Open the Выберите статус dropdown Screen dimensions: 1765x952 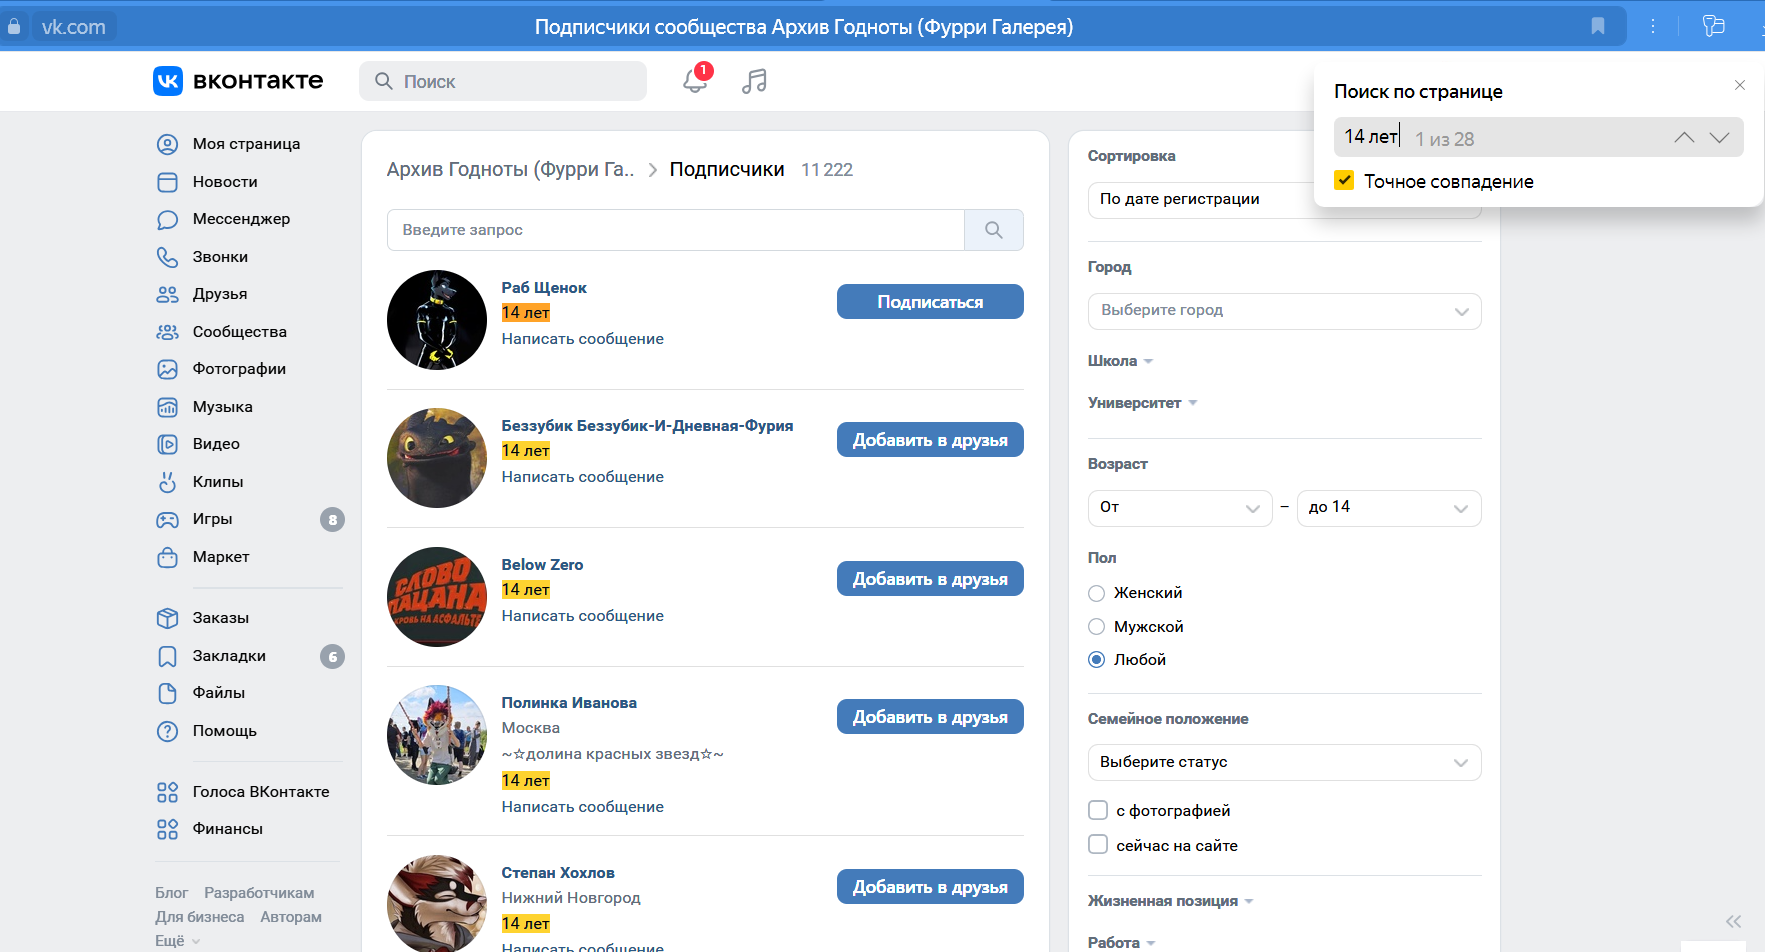1284,762
